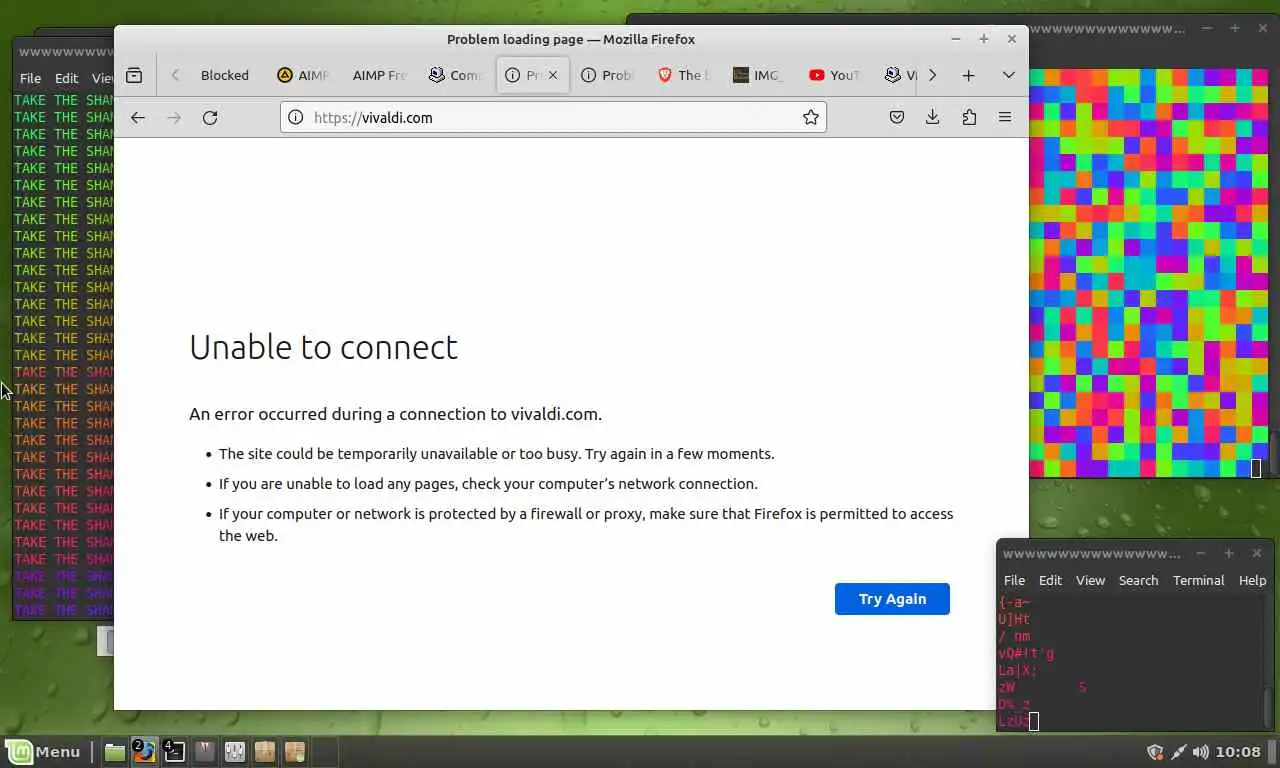Click the volume speaker tray icon
This screenshot has width=1280, height=768.
(1200, 752)
